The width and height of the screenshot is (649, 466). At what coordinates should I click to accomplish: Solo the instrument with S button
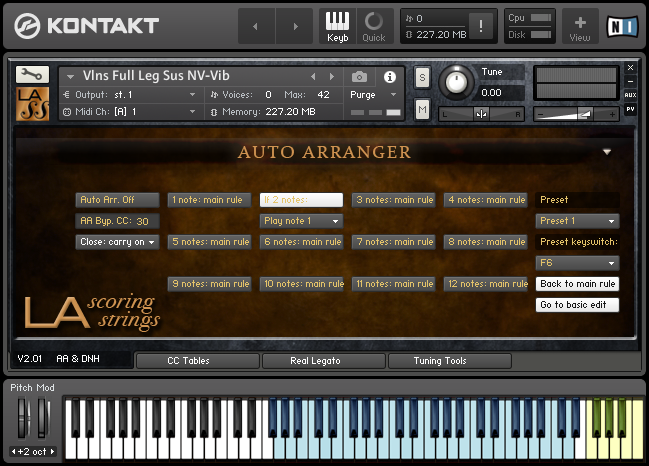click(x=422, y=77)
